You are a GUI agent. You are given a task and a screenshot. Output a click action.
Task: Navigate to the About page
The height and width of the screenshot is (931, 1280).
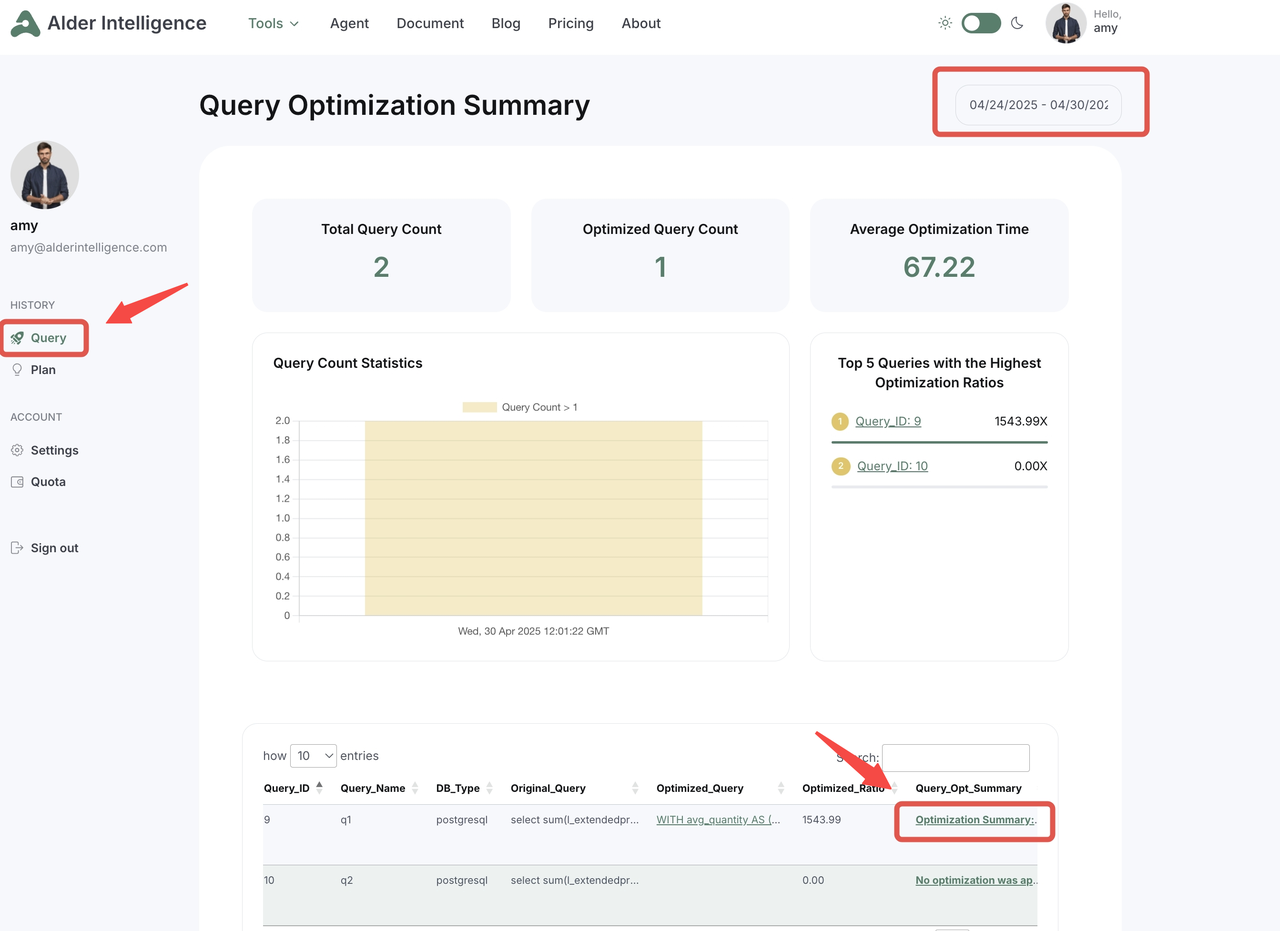click(x=641, y=23)
